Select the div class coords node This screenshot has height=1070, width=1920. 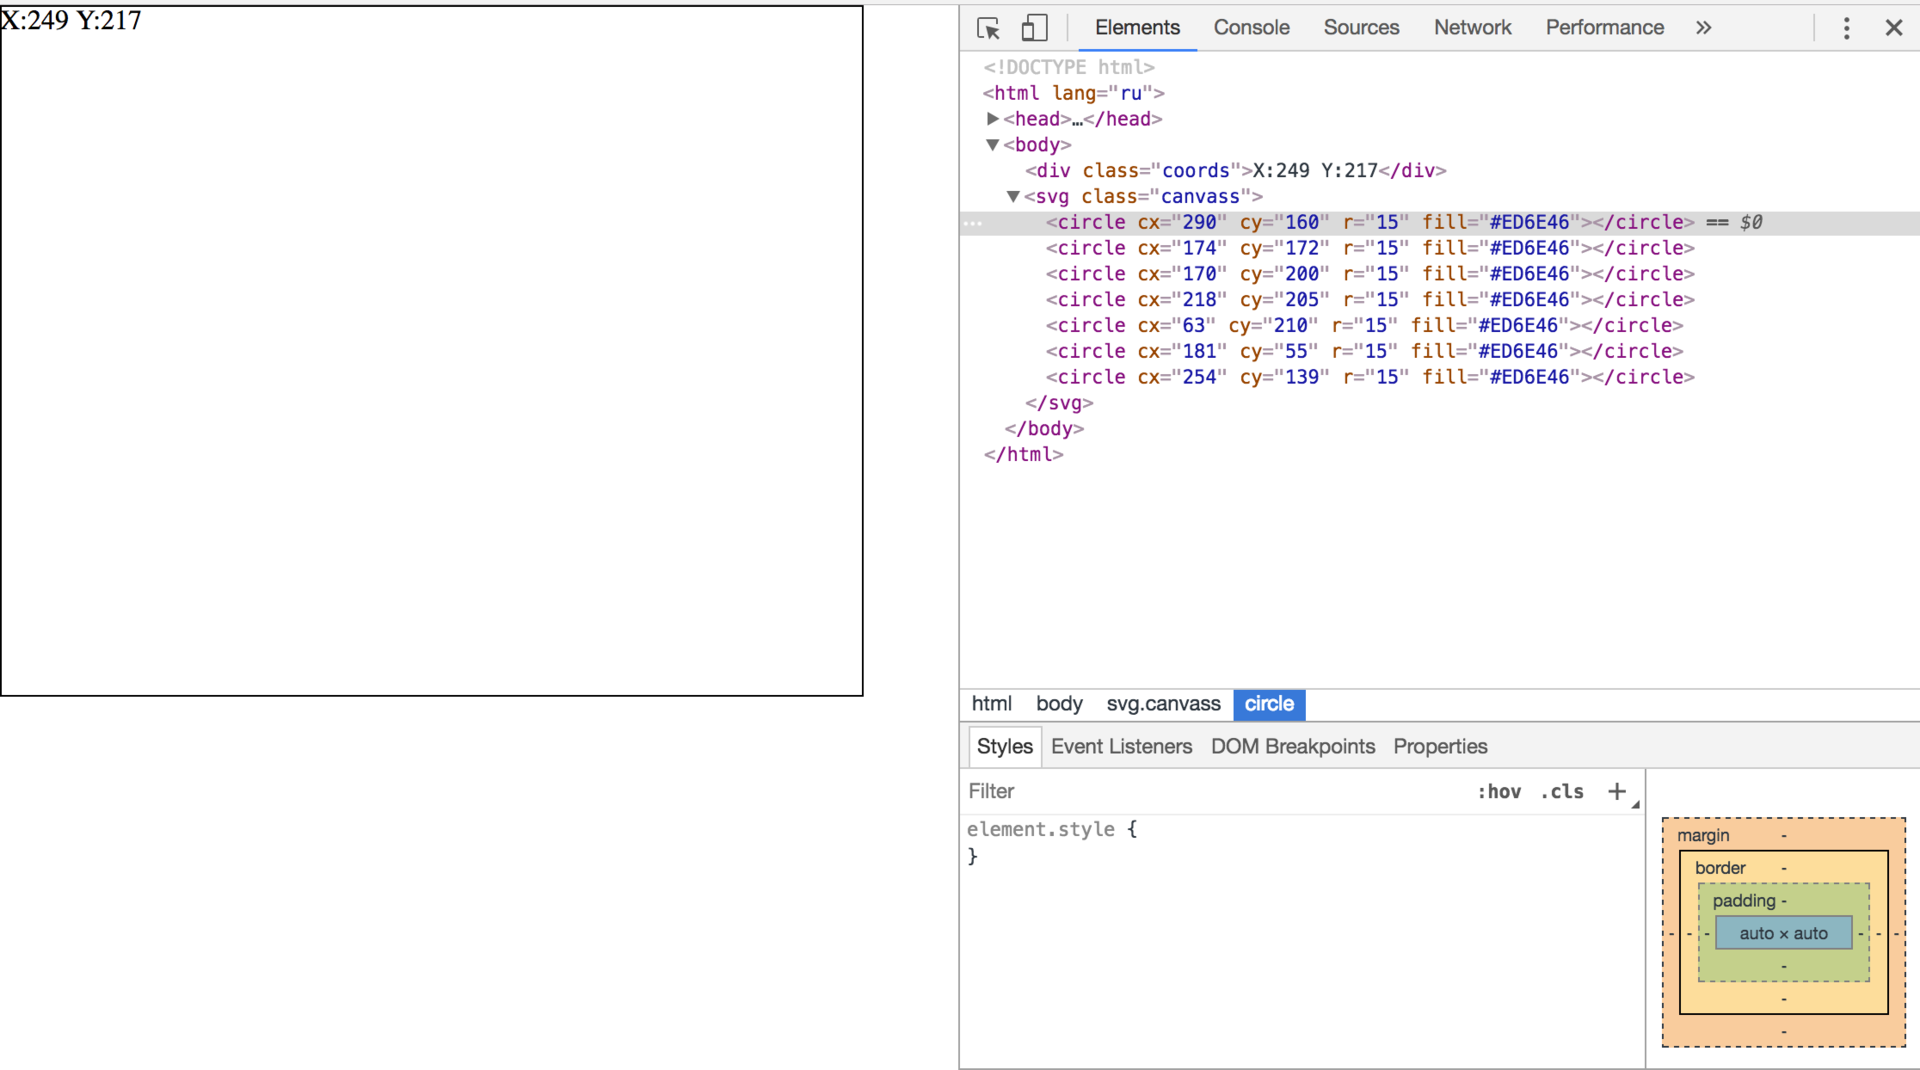pyautogui.click(x=1235, y=171)
